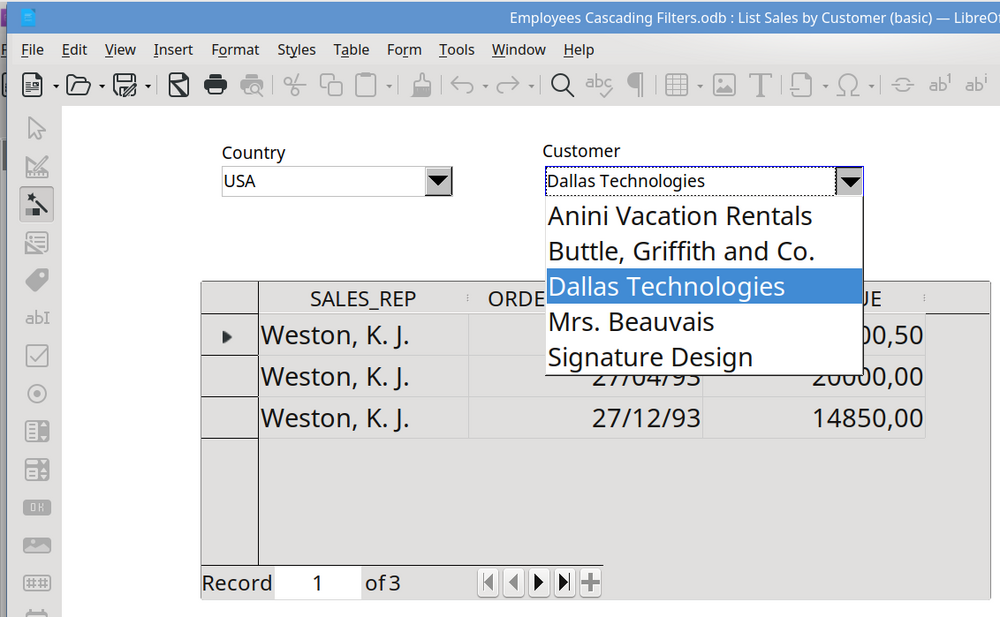Screen dimensions: 1000x617
Task: Open Find and Replace magnifier
Action: [x=562, y=85]
